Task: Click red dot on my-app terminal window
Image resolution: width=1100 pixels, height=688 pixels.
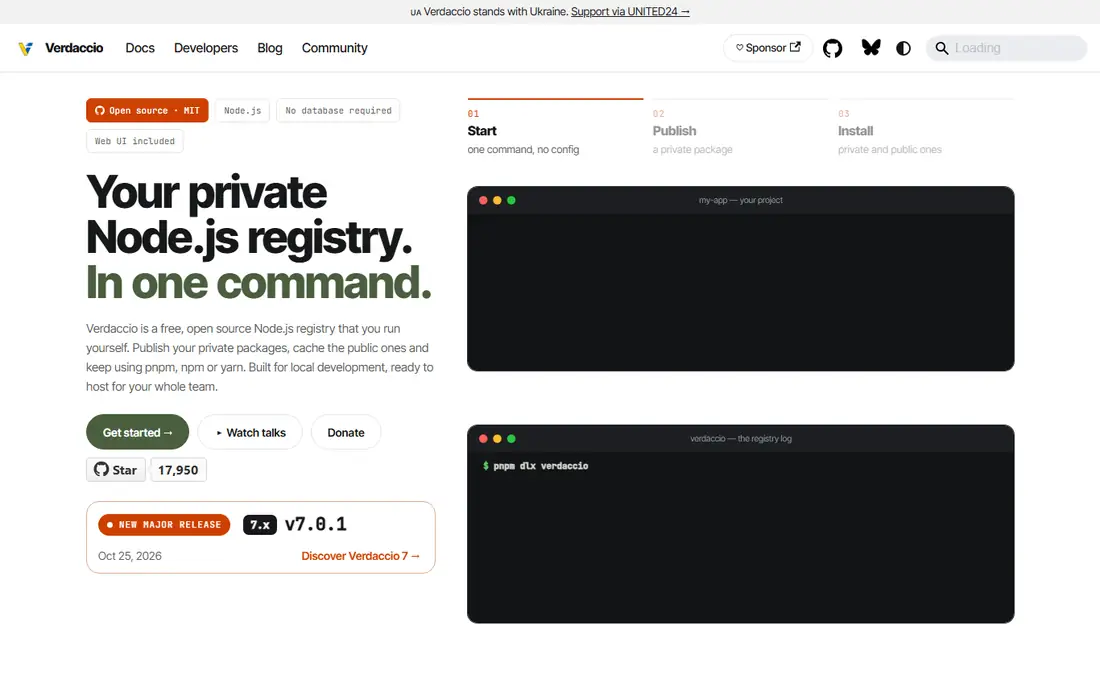Action: [x=483, y=201]
